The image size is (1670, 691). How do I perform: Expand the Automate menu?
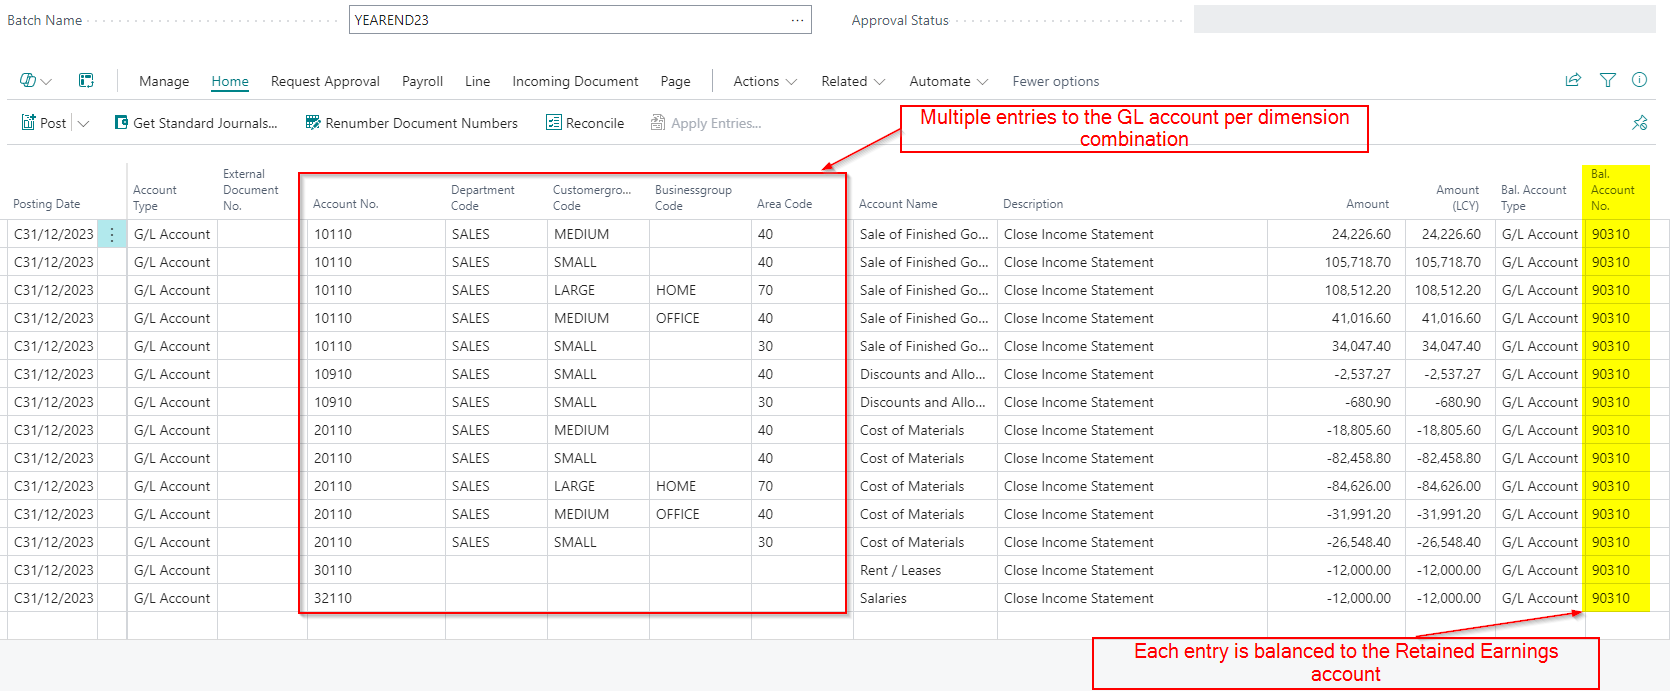tap(948, 81)
